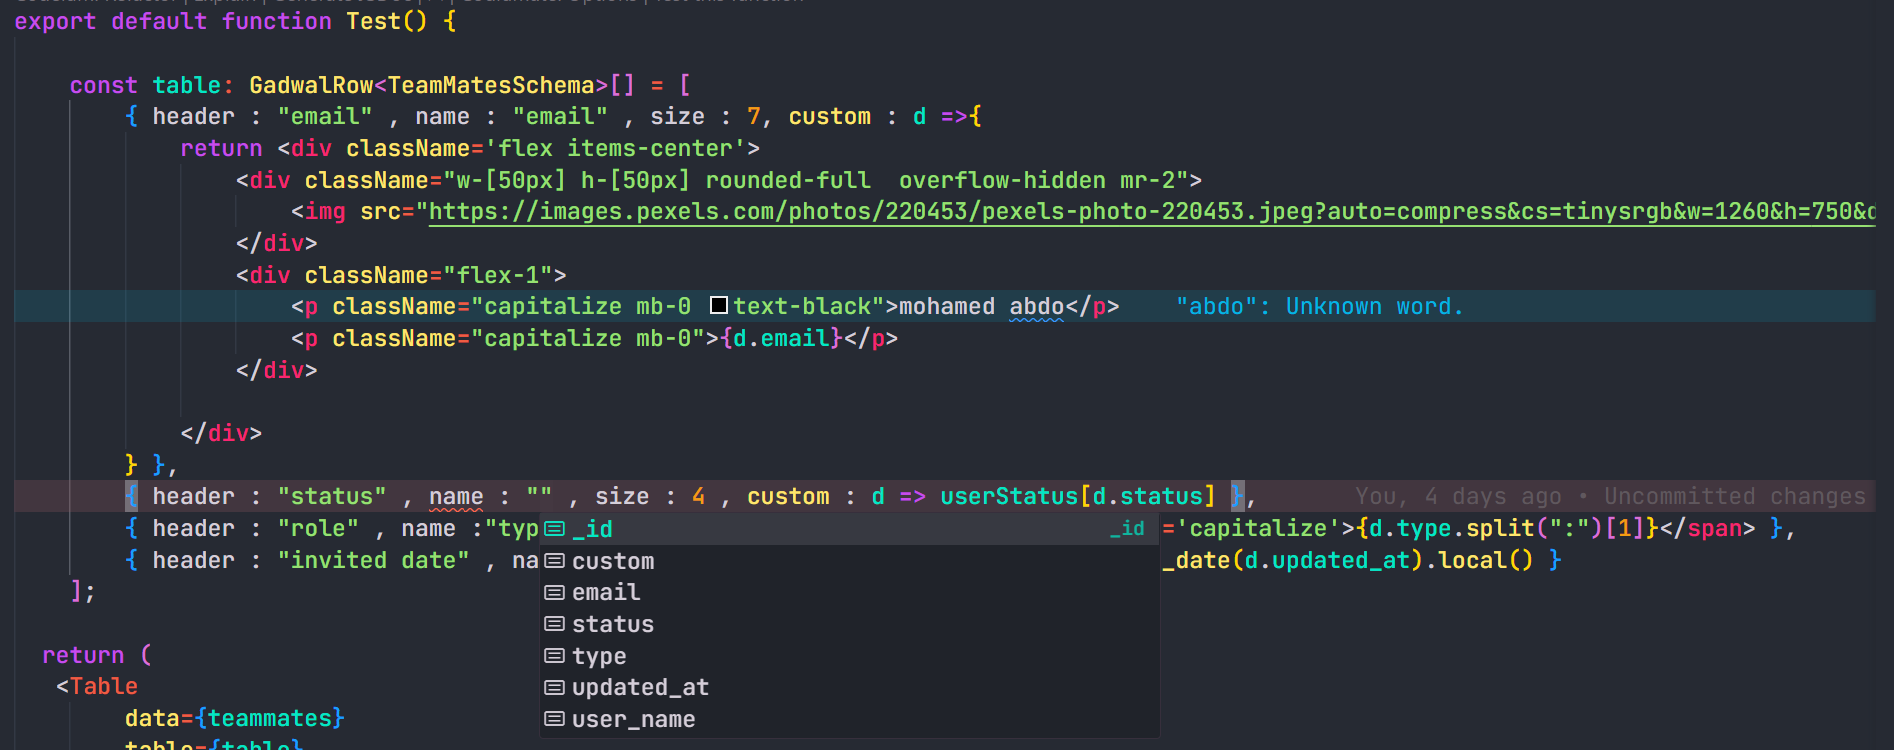Screen dimensions: 1894x750
Task: Click the userStatus identifier
Action: (1009, 496)
